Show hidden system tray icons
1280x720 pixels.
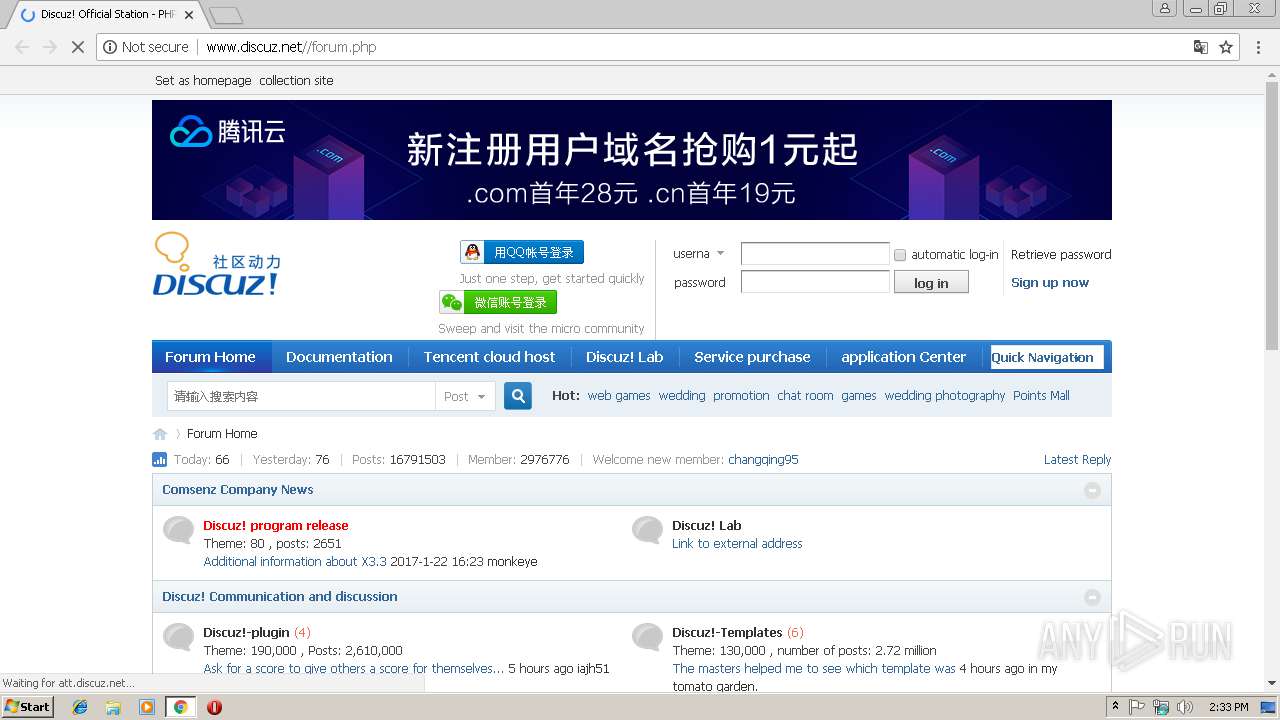click(x=1115, y=707)
